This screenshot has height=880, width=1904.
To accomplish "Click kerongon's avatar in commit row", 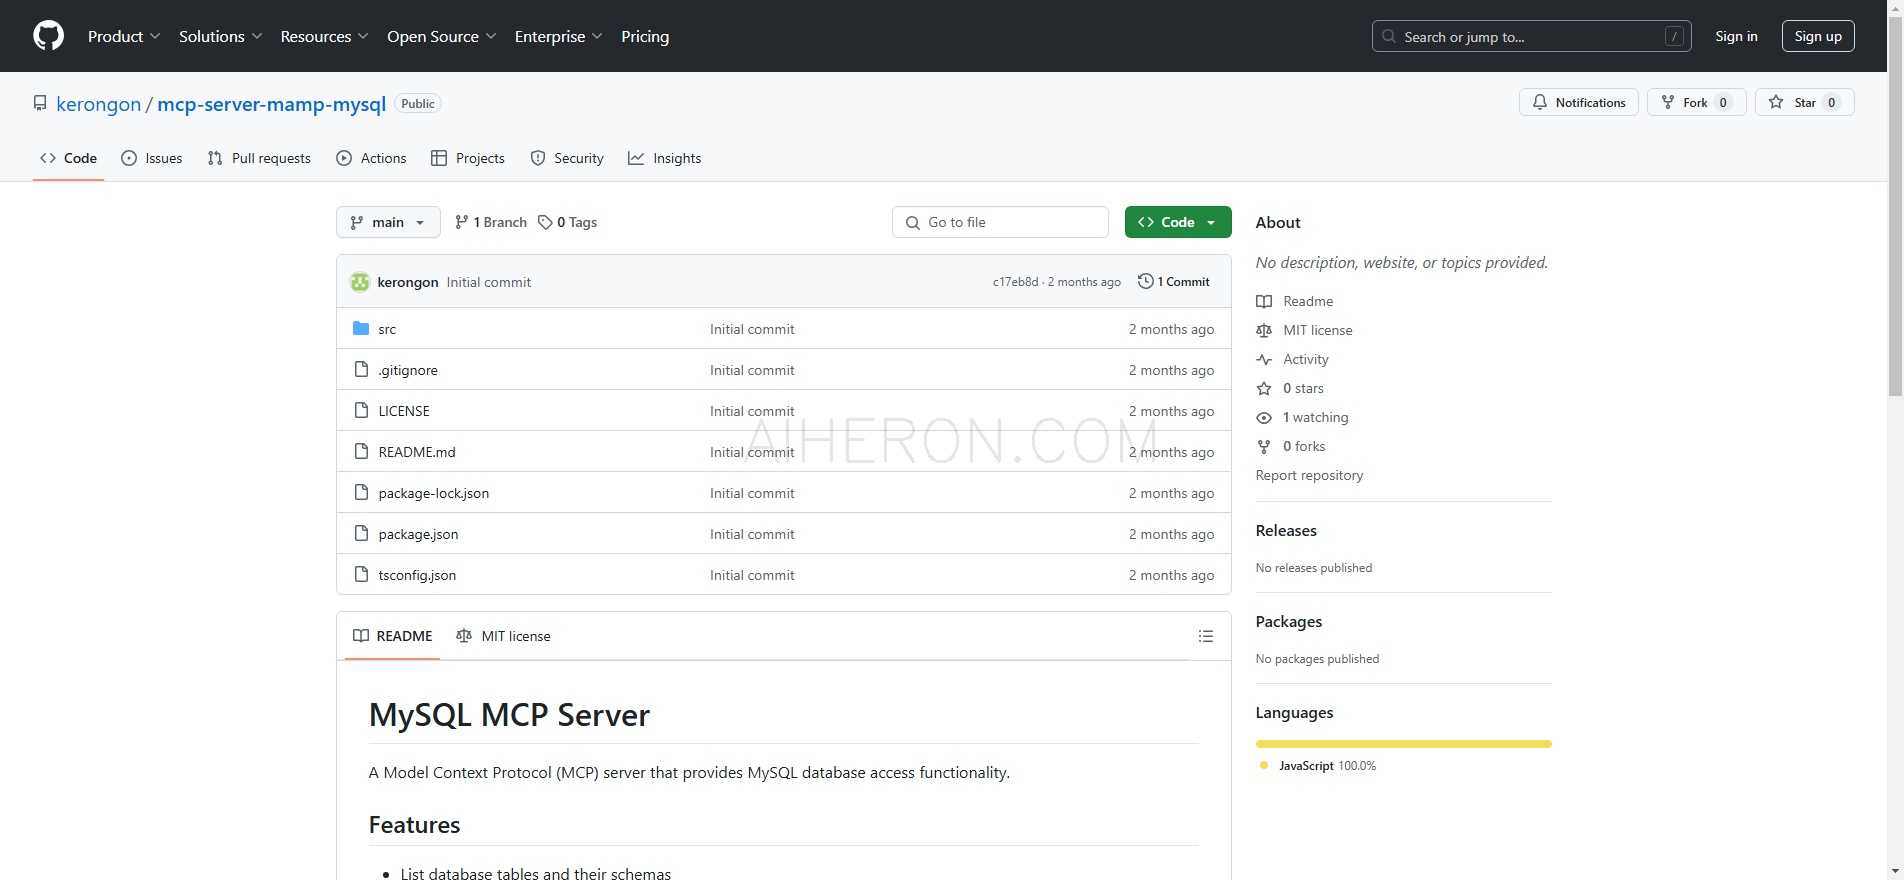I will coord(360,282).
